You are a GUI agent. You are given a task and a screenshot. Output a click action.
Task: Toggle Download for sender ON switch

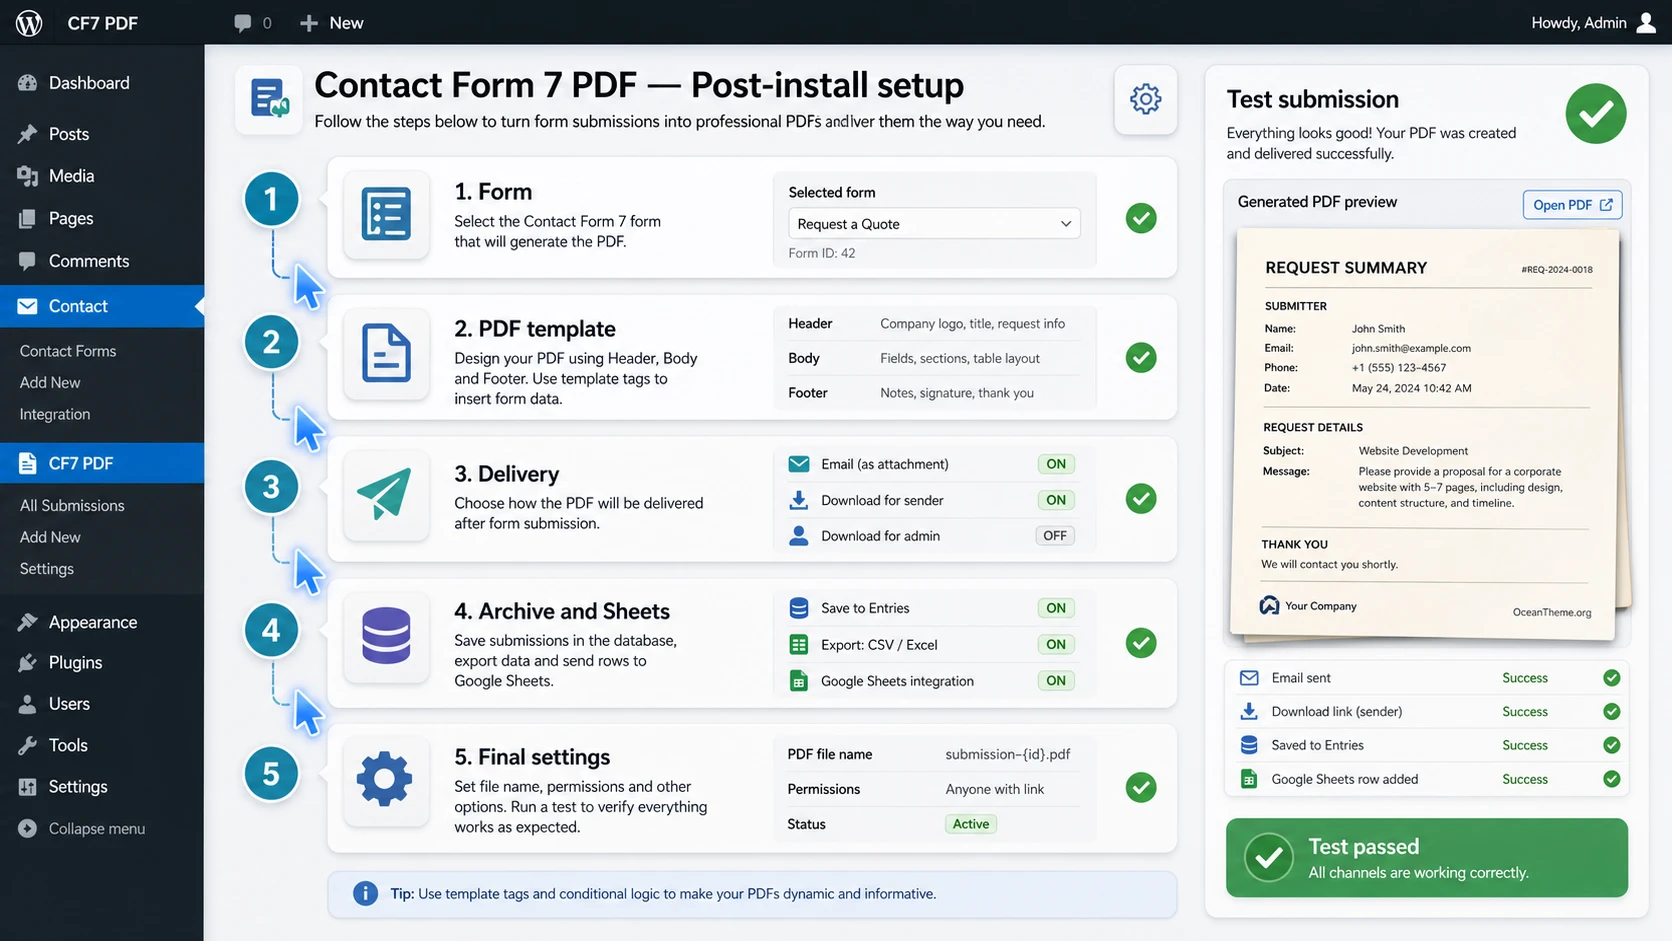click(x=1056, y=500)
